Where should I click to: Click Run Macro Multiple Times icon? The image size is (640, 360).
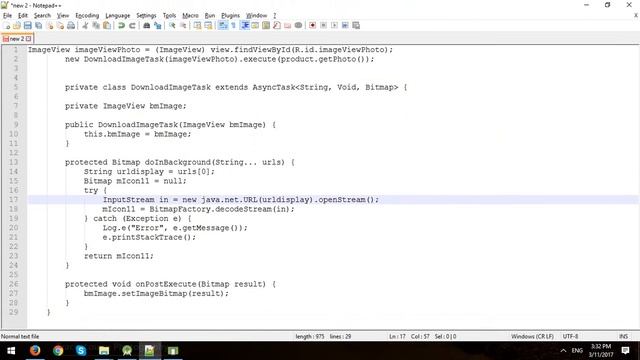coord(345,25)
